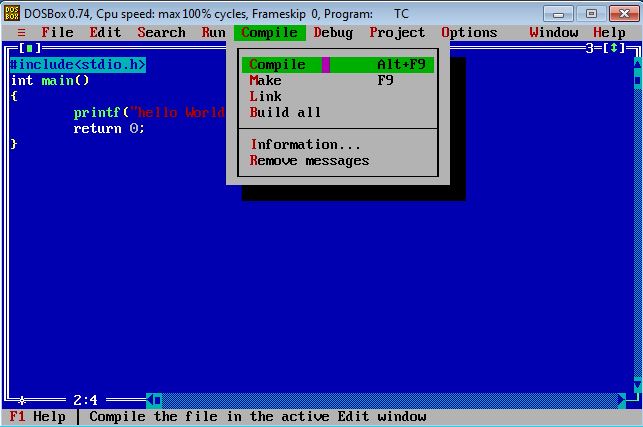The height and width of the screenshot is (427, 643).
Task: Choose Build all from Compile menu
Action: (337, 112)
